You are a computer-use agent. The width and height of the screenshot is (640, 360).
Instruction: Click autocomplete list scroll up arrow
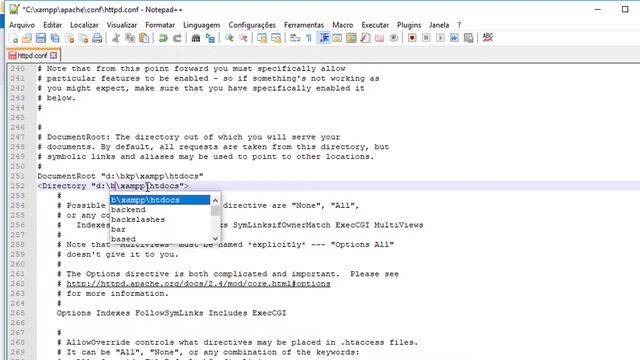(x=215, y=200)
